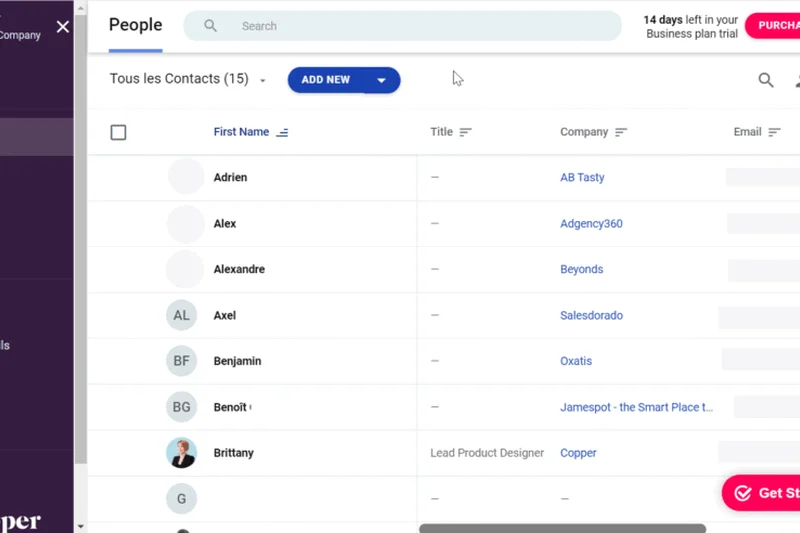Open the Add New dropdown arrow
The height and width of the screenshot is (533, 800).
point(381,80)
